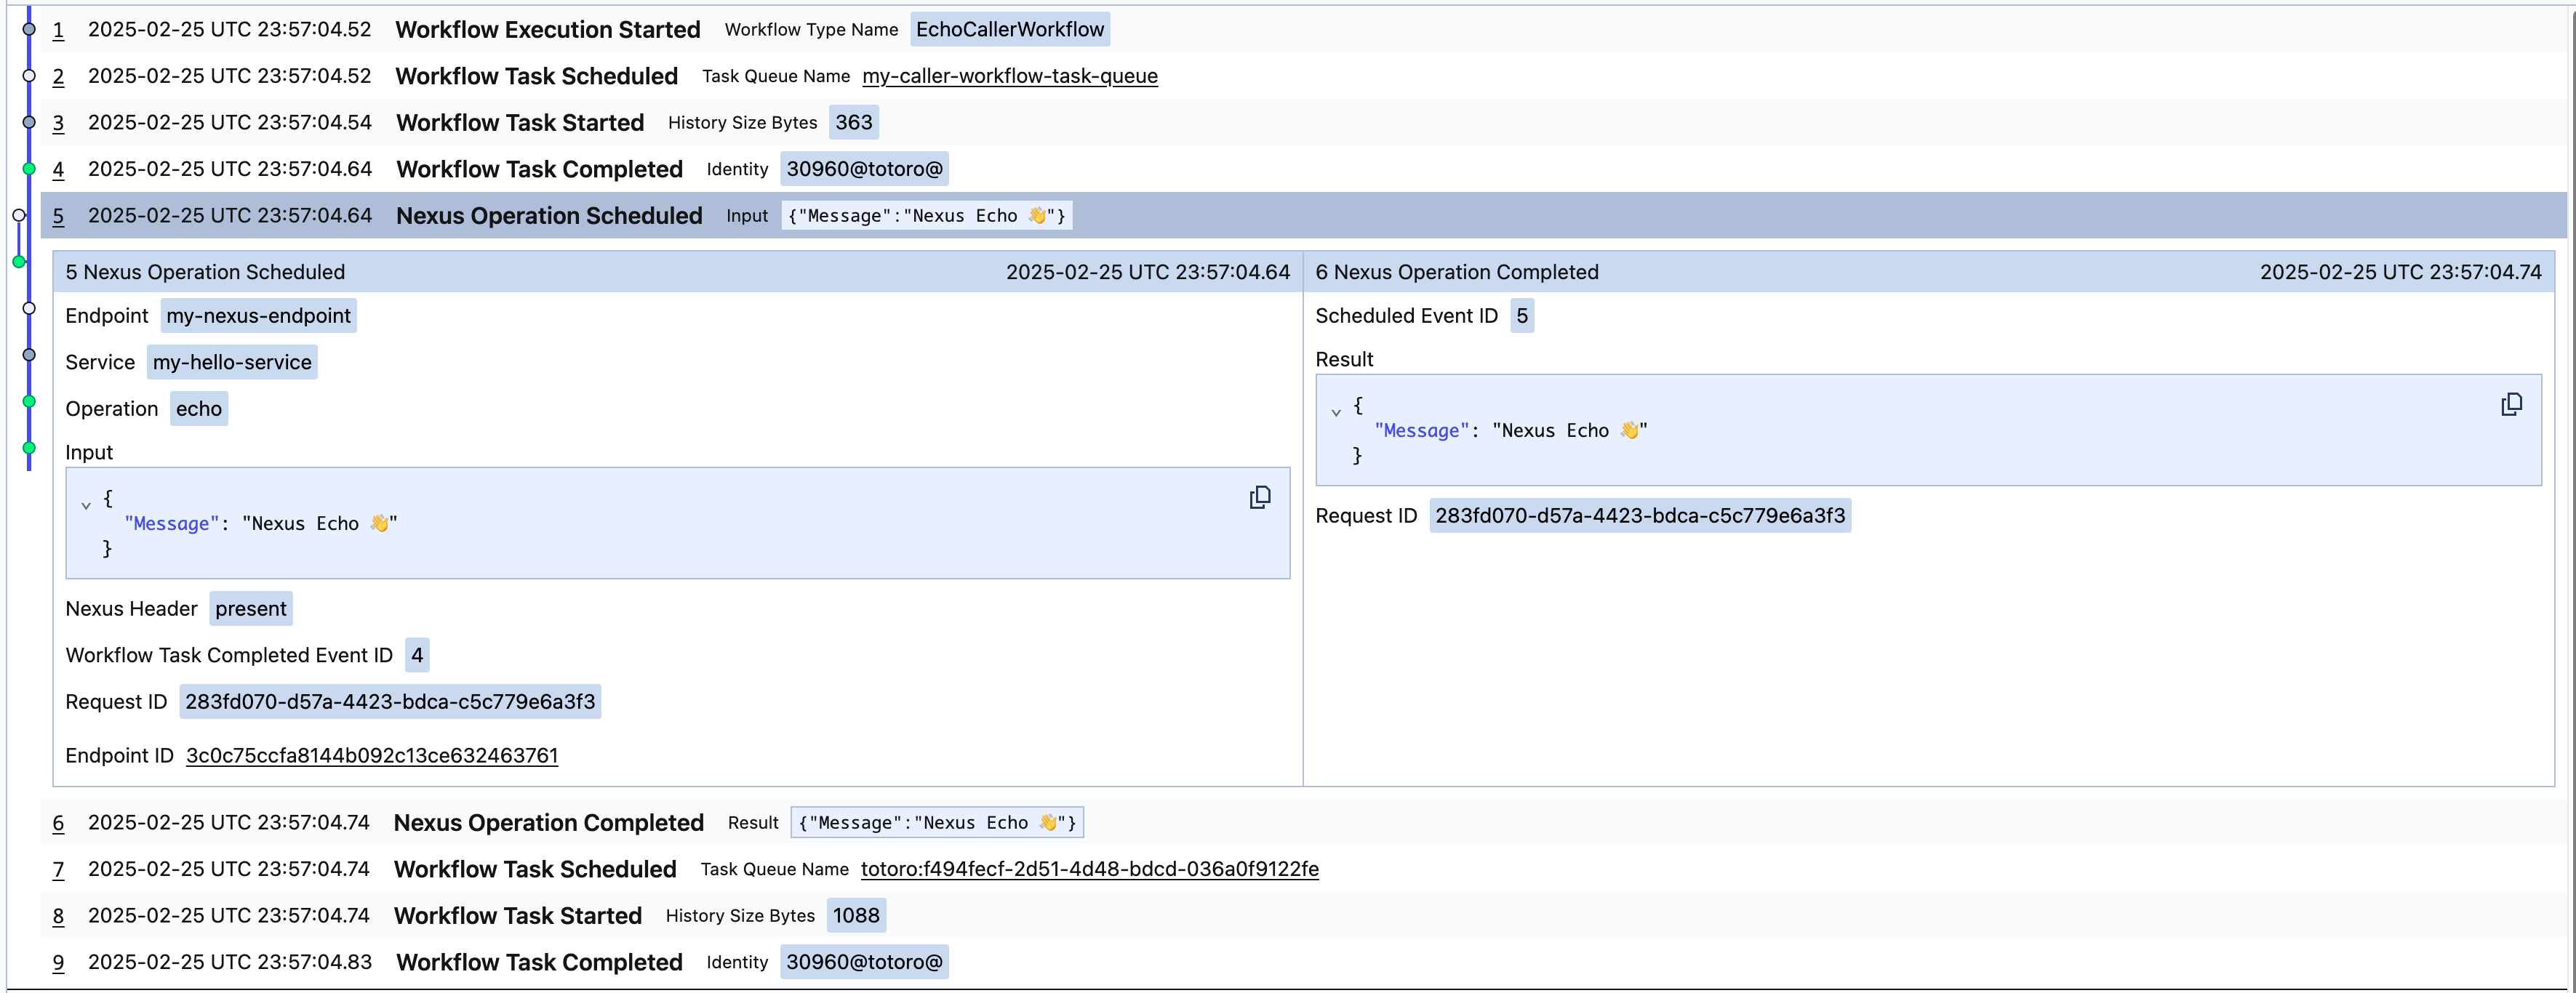Click event ID 6 link

click(58, 823)
